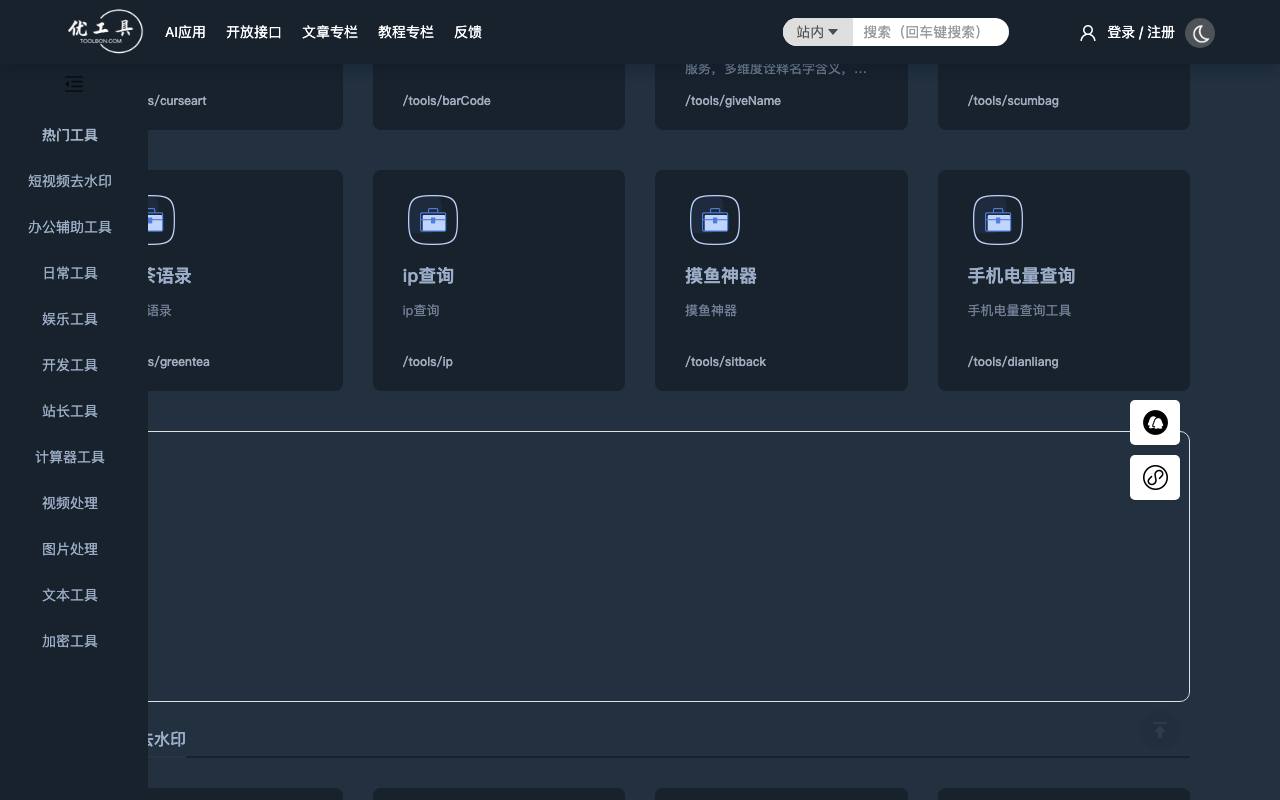This screenshot has width=1280, height=800.
Task: Open AI应用 in the top menu
Action: [x=185, y=32]
